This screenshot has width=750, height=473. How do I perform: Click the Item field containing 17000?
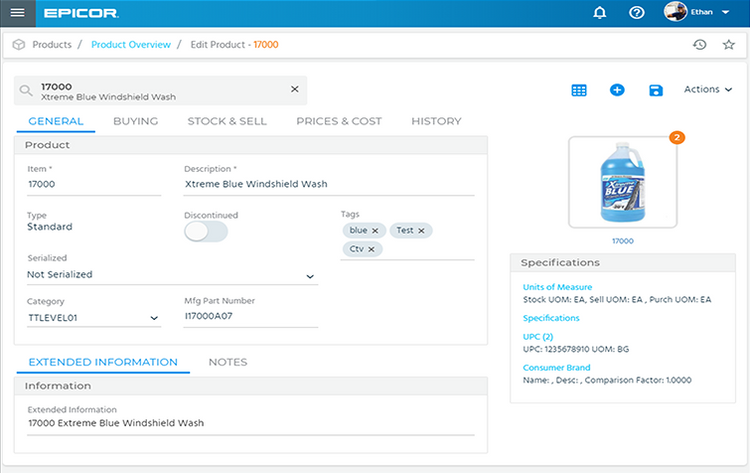click(94, 185)
